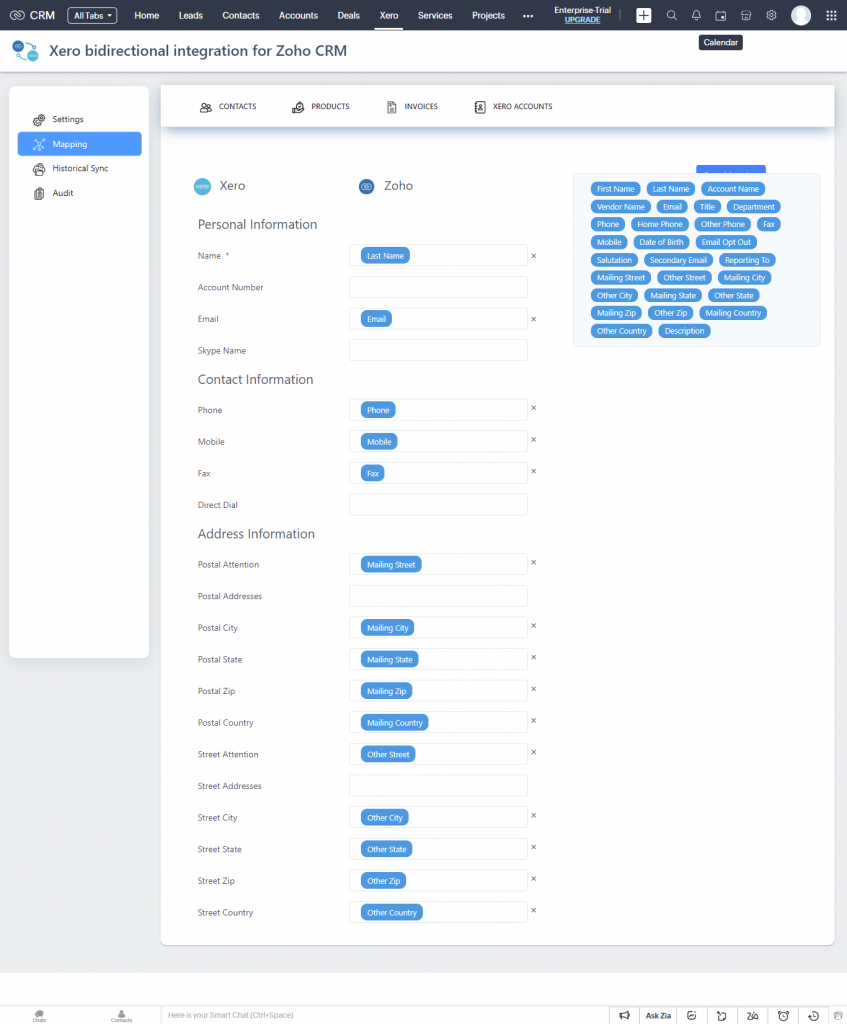The image size is (847, 1024).
Task: Open the Setup gear icon in top bar
Action: (x=771, y=16)
